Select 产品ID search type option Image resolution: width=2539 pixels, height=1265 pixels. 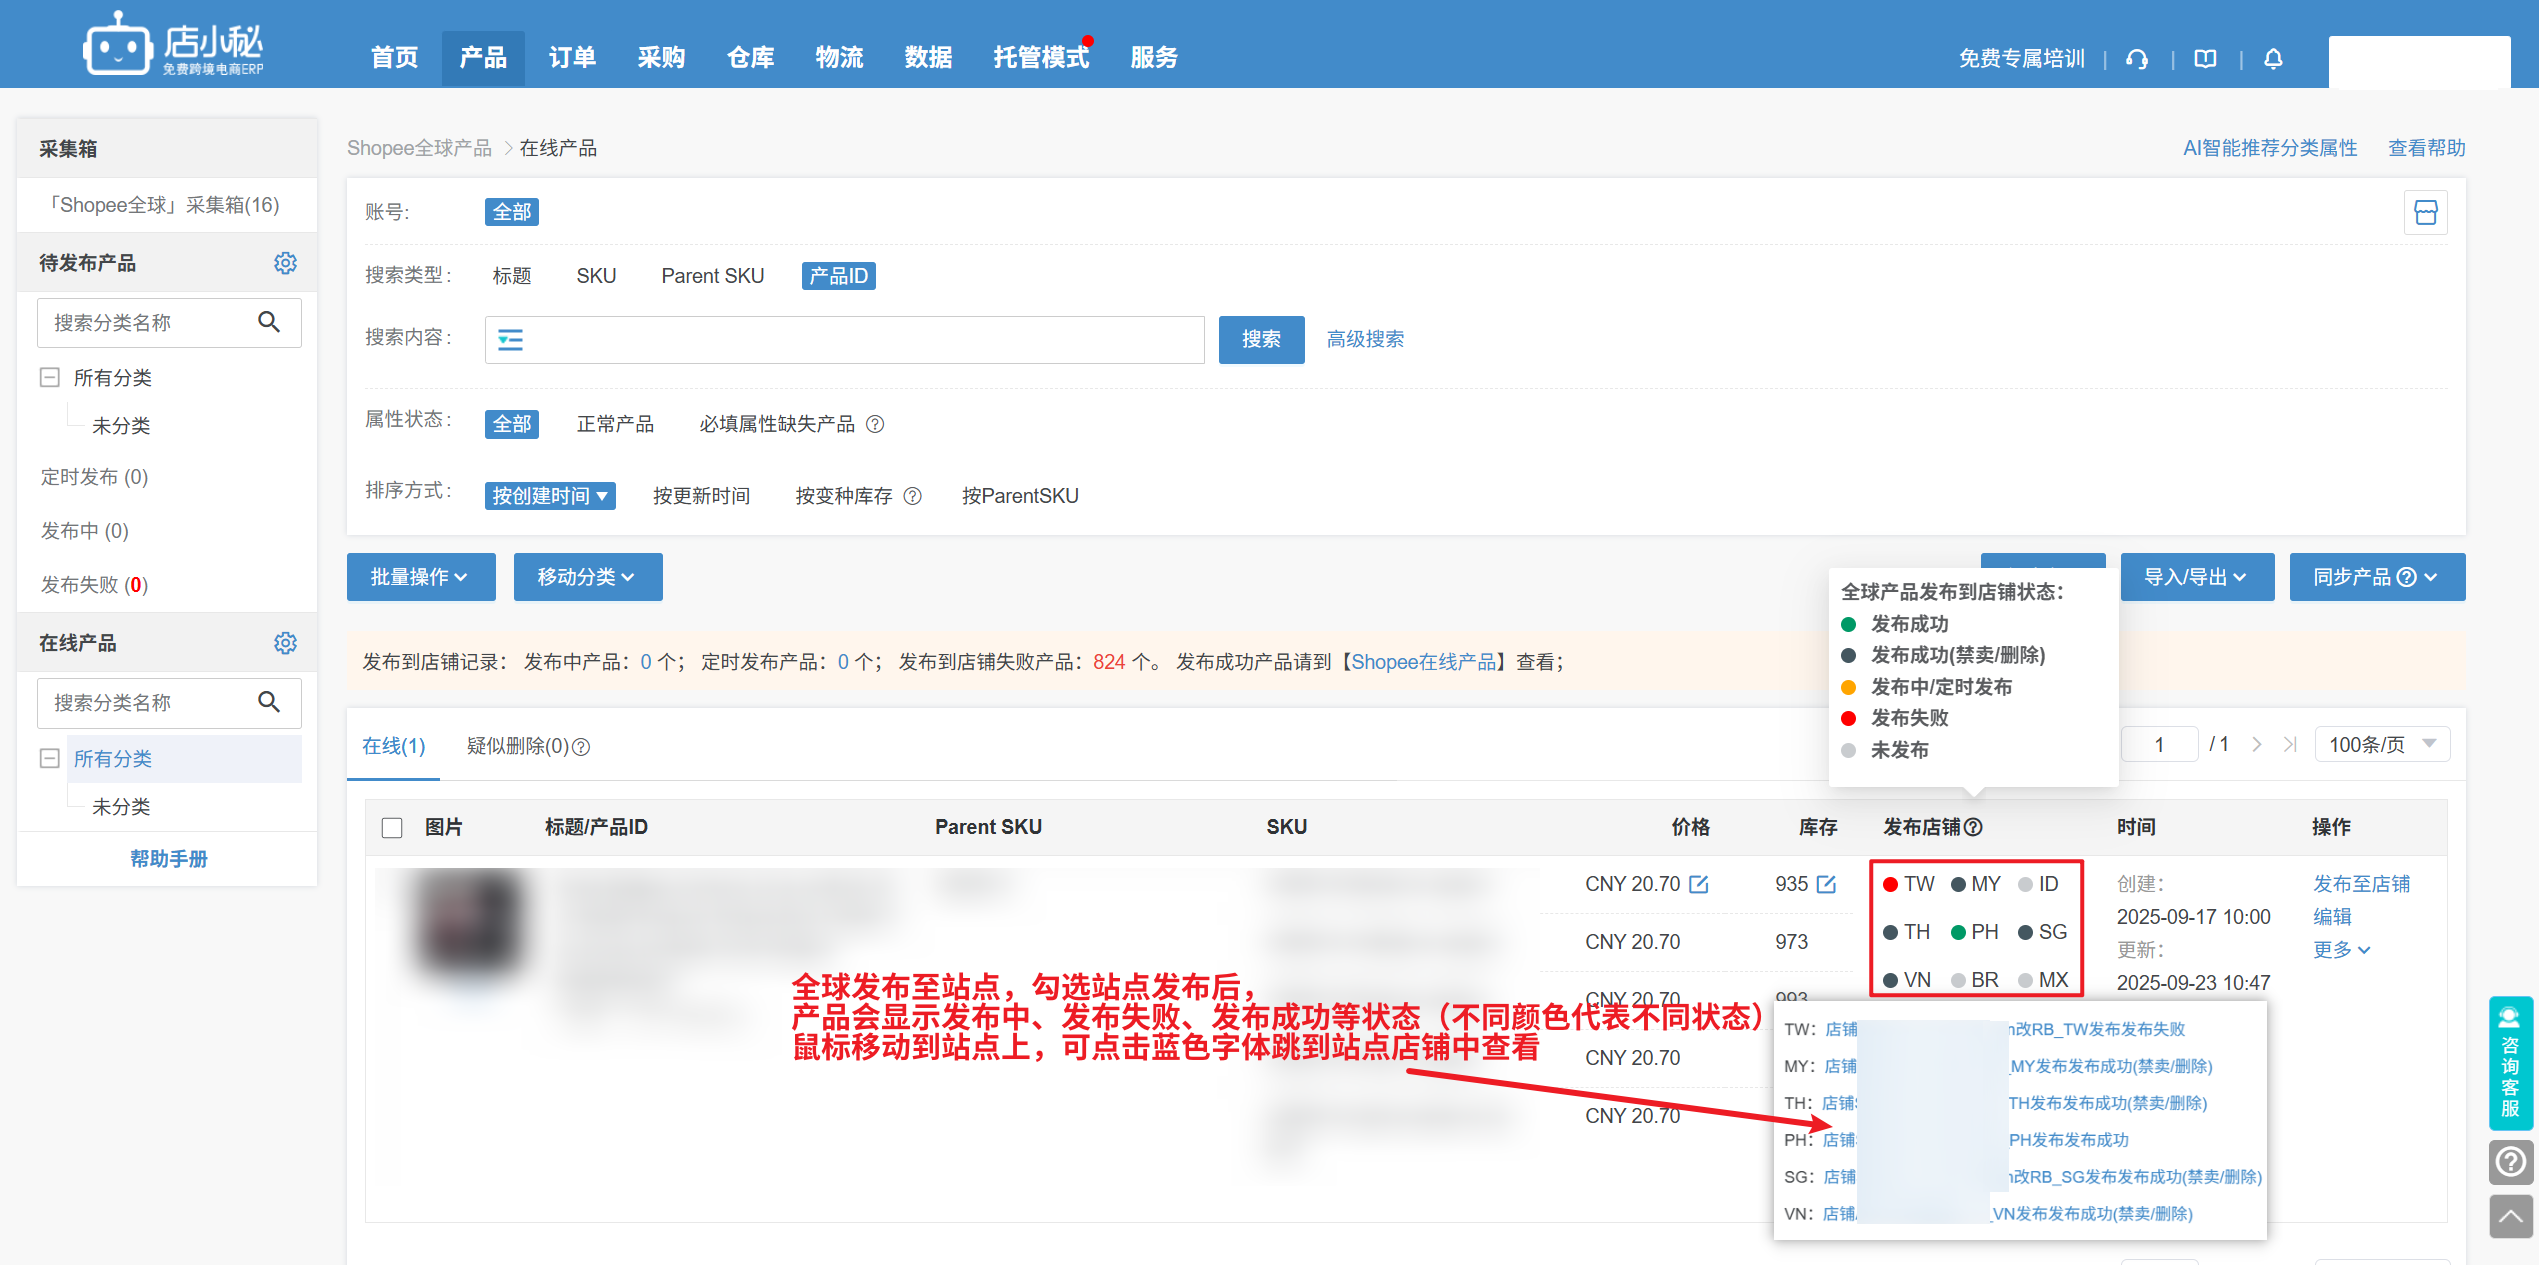(838, 276)
